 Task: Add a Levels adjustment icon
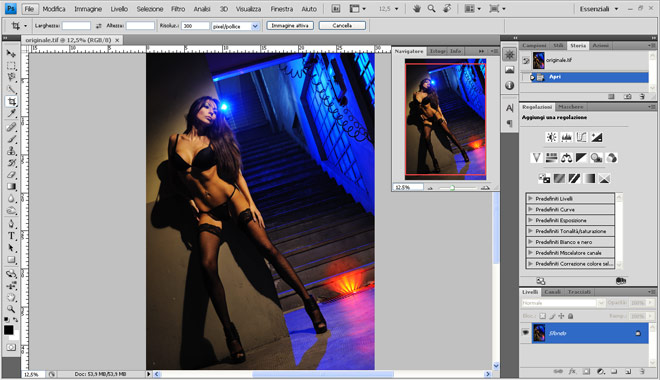[x=566, y=137]
